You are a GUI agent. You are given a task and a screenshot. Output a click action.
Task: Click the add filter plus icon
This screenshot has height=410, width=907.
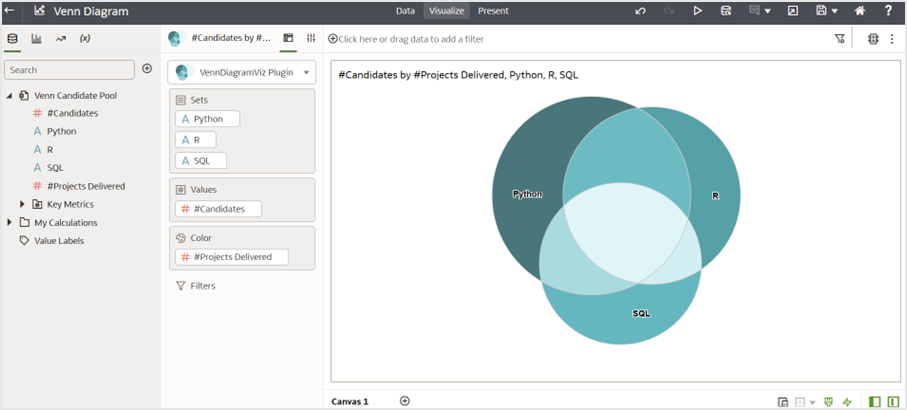coord(333,39)
